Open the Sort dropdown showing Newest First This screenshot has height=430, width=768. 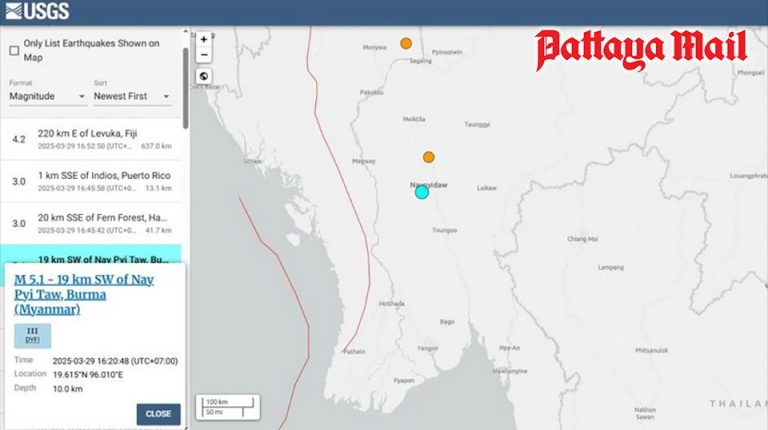132,97
